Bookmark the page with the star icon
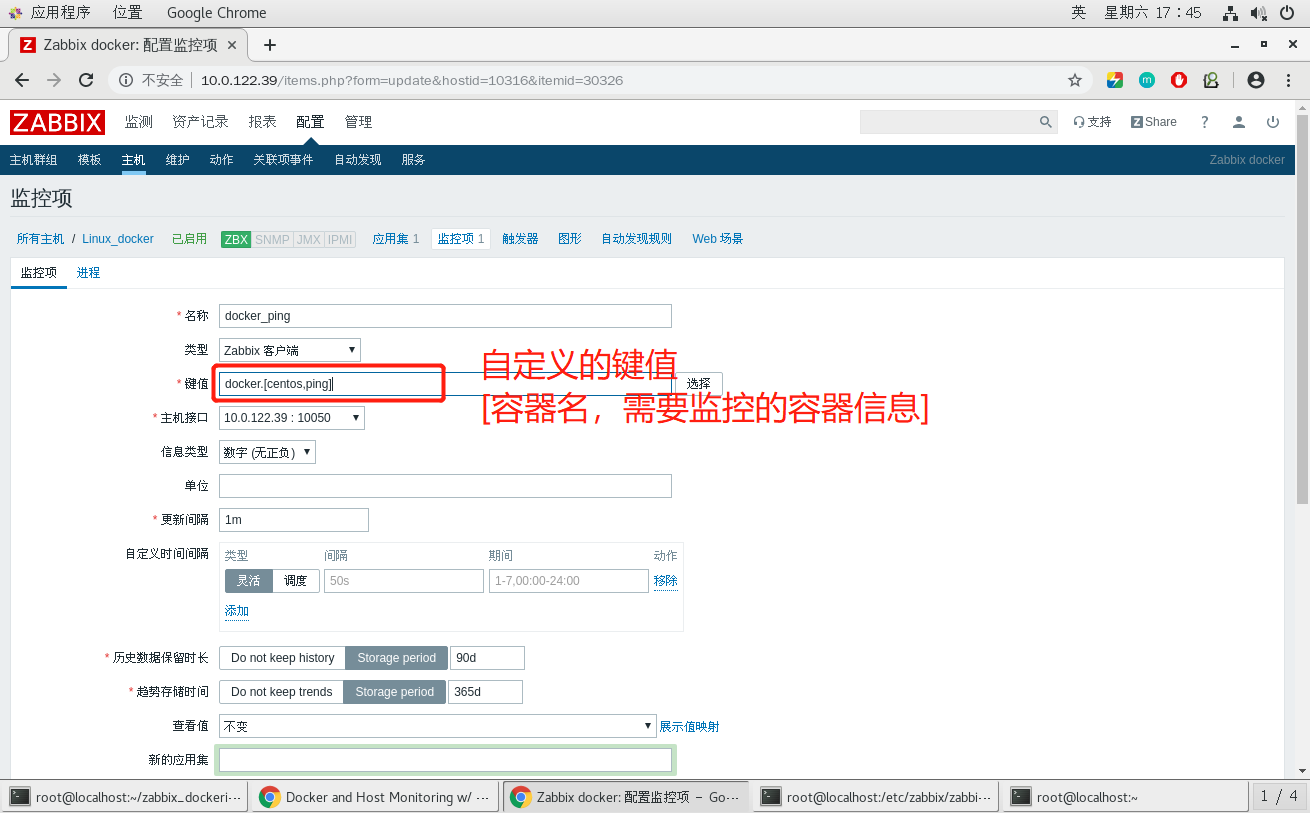 pos(1074,79)
